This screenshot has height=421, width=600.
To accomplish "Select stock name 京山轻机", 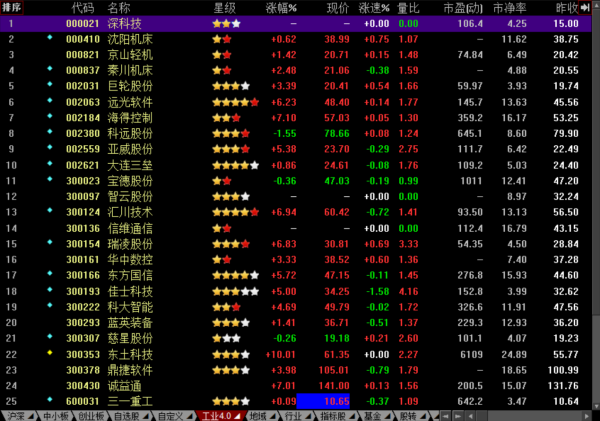I will (130, 55).
